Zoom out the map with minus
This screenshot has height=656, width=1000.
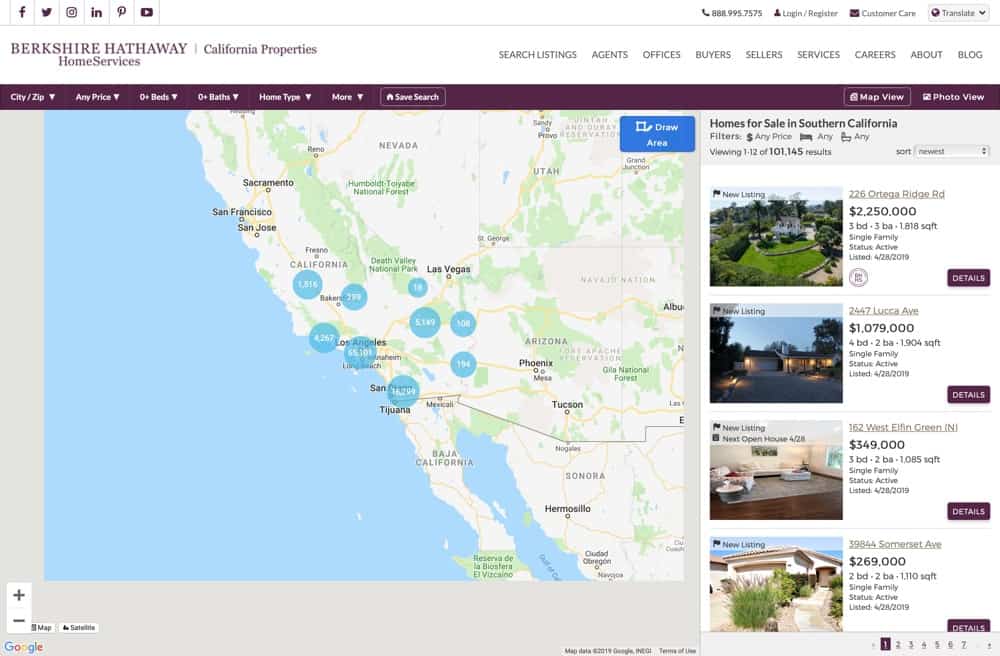coord(19,620)
